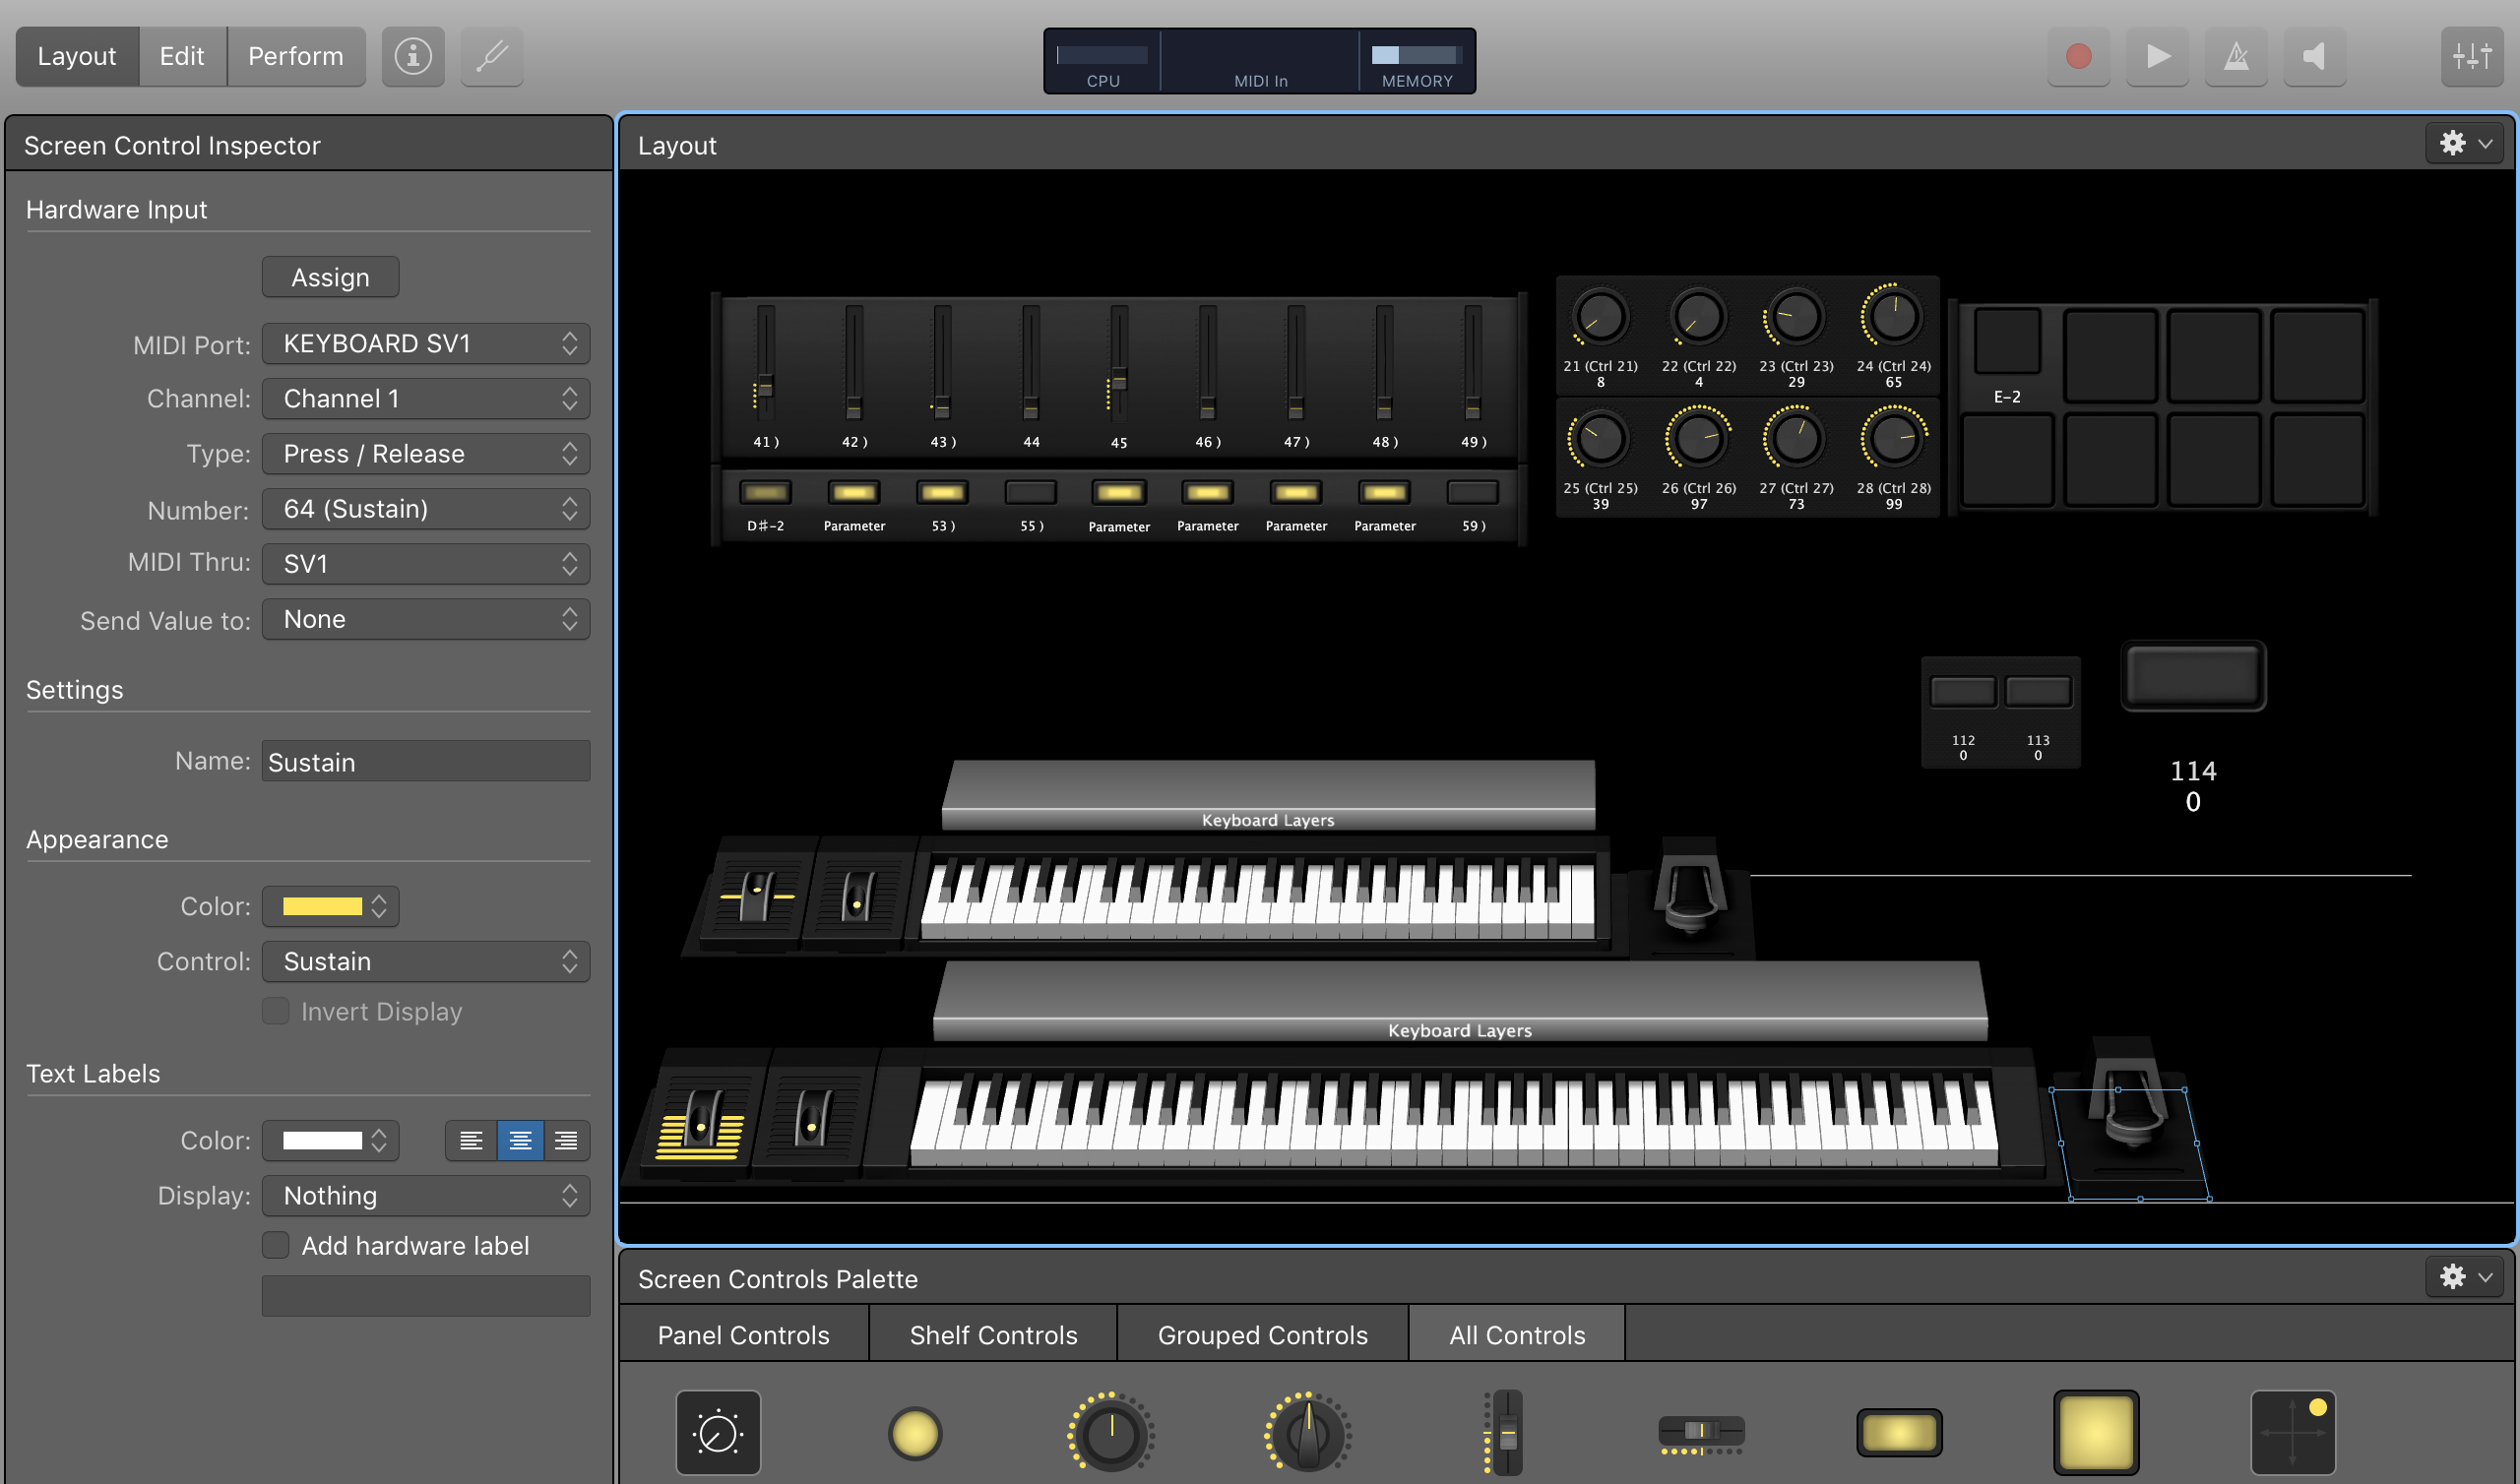
Task: Toggle the metronome icon
Action: (2236, 56)
